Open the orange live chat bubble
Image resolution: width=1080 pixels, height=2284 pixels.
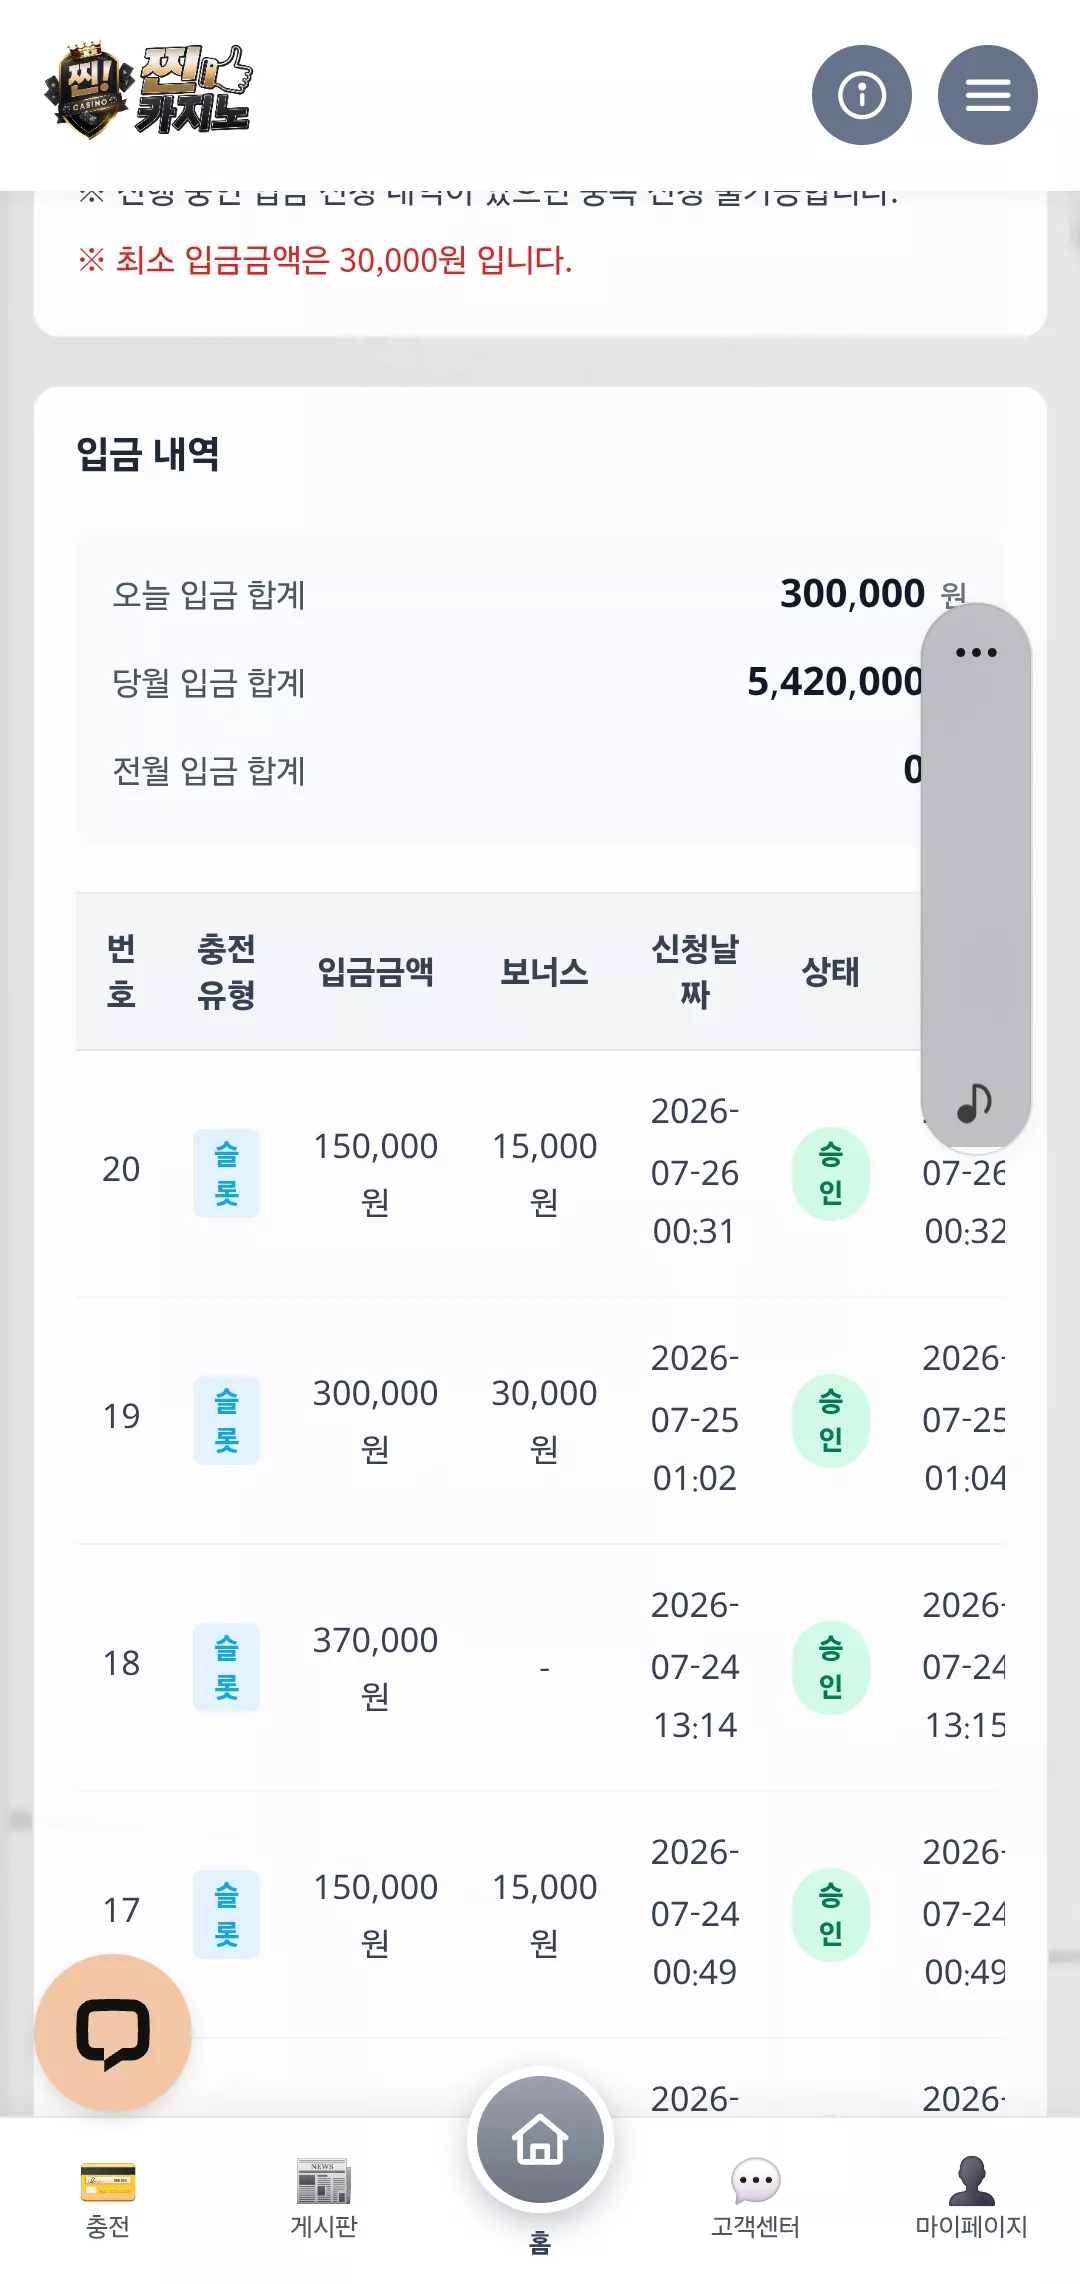[113, 2033]
